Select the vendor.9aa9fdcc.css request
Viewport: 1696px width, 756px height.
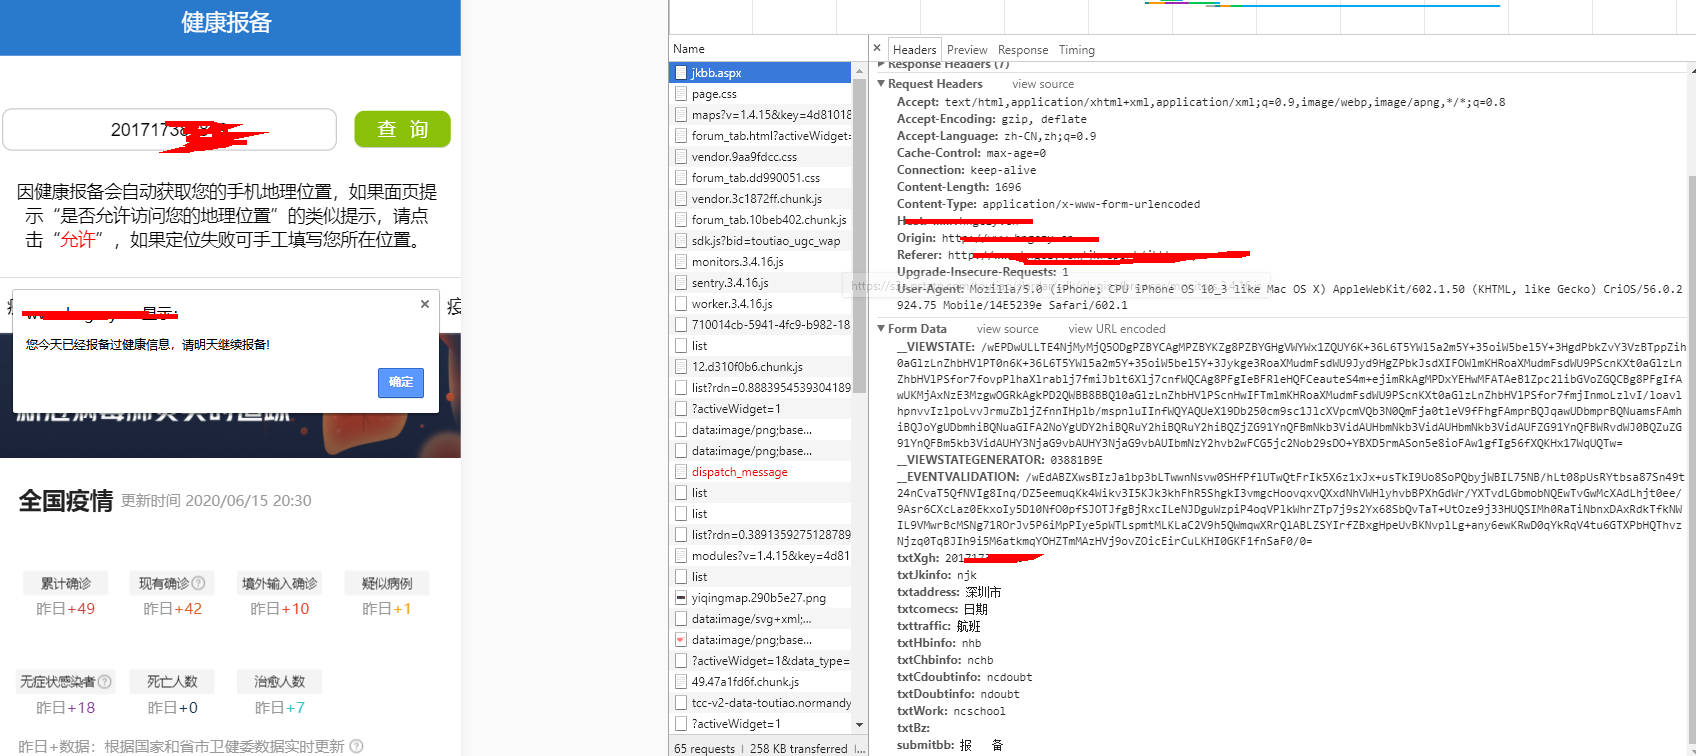[760, 157]
